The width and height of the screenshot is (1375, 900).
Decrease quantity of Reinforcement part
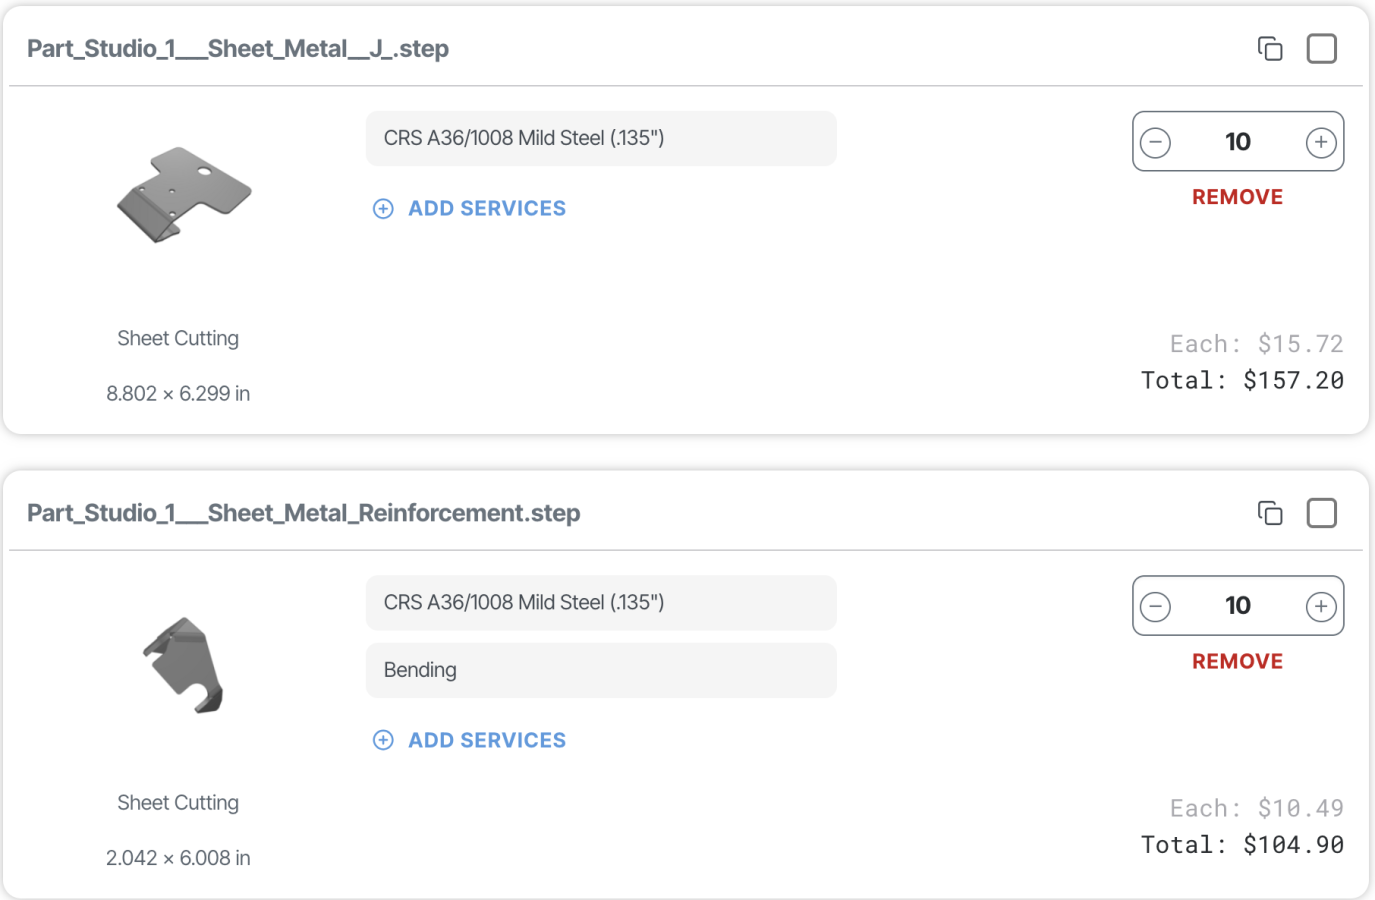pyautogui.click(x=1156, y=606)
